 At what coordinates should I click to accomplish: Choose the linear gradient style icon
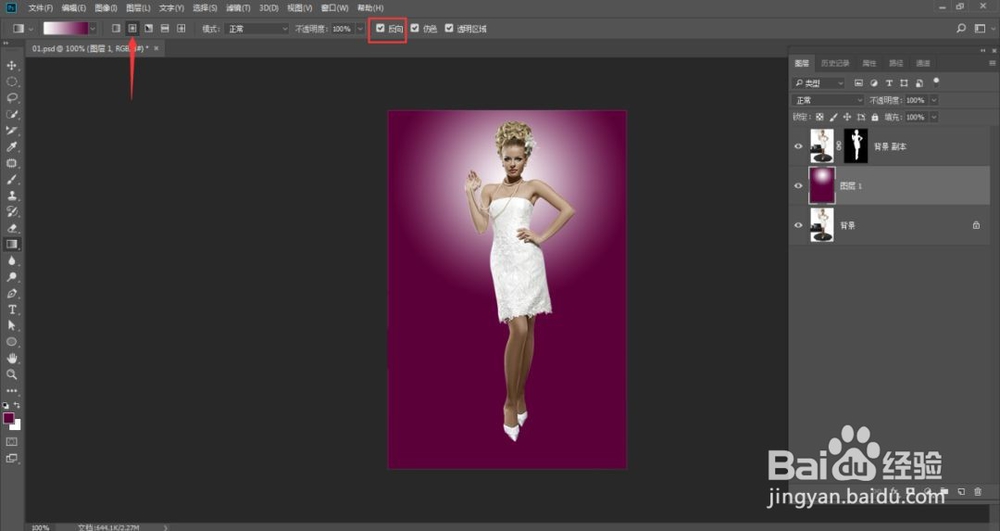pos(115,29)
